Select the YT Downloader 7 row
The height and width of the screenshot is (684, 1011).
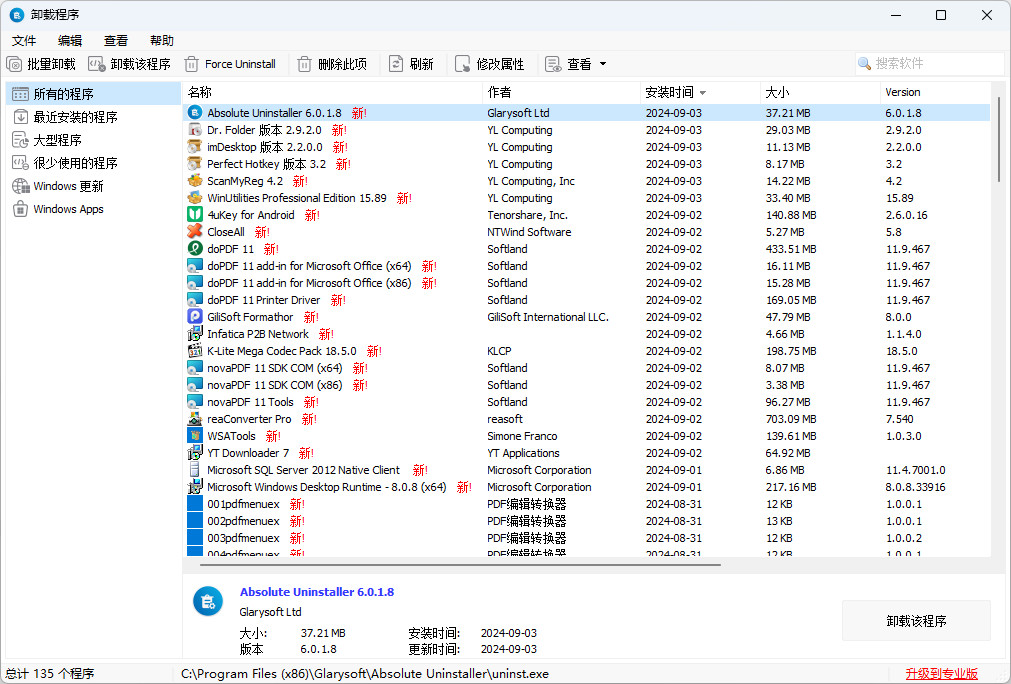[587, 453]
